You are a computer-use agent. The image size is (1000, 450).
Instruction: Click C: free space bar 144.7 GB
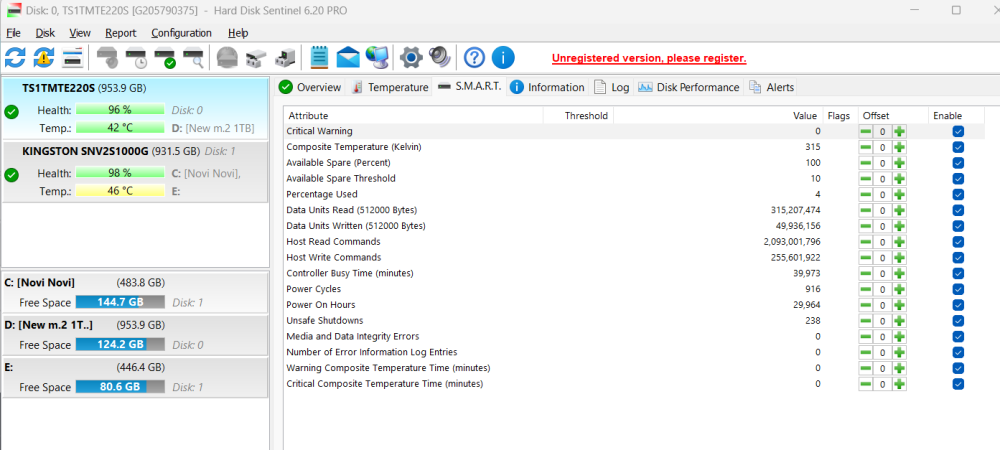click(120, 302)
